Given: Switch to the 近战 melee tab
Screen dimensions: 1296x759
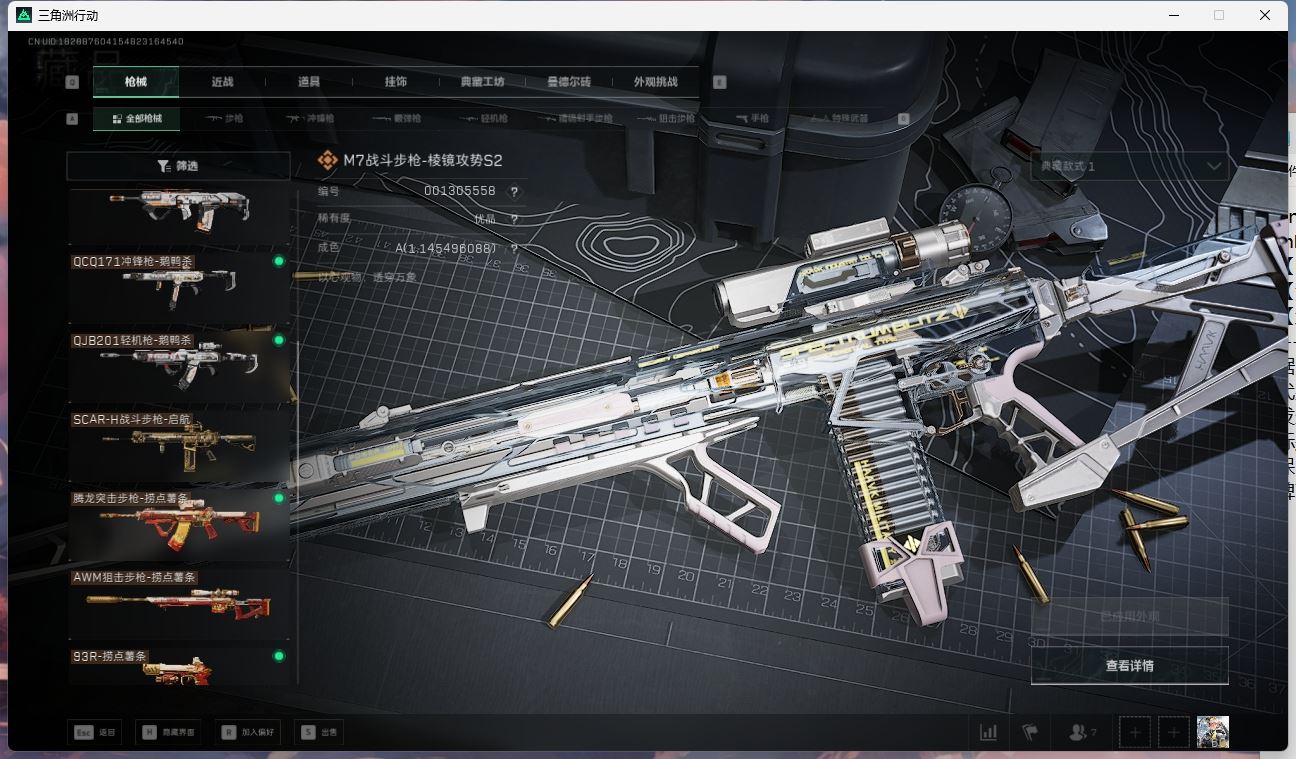Looking at the screenshot, I should pos(221,82).
